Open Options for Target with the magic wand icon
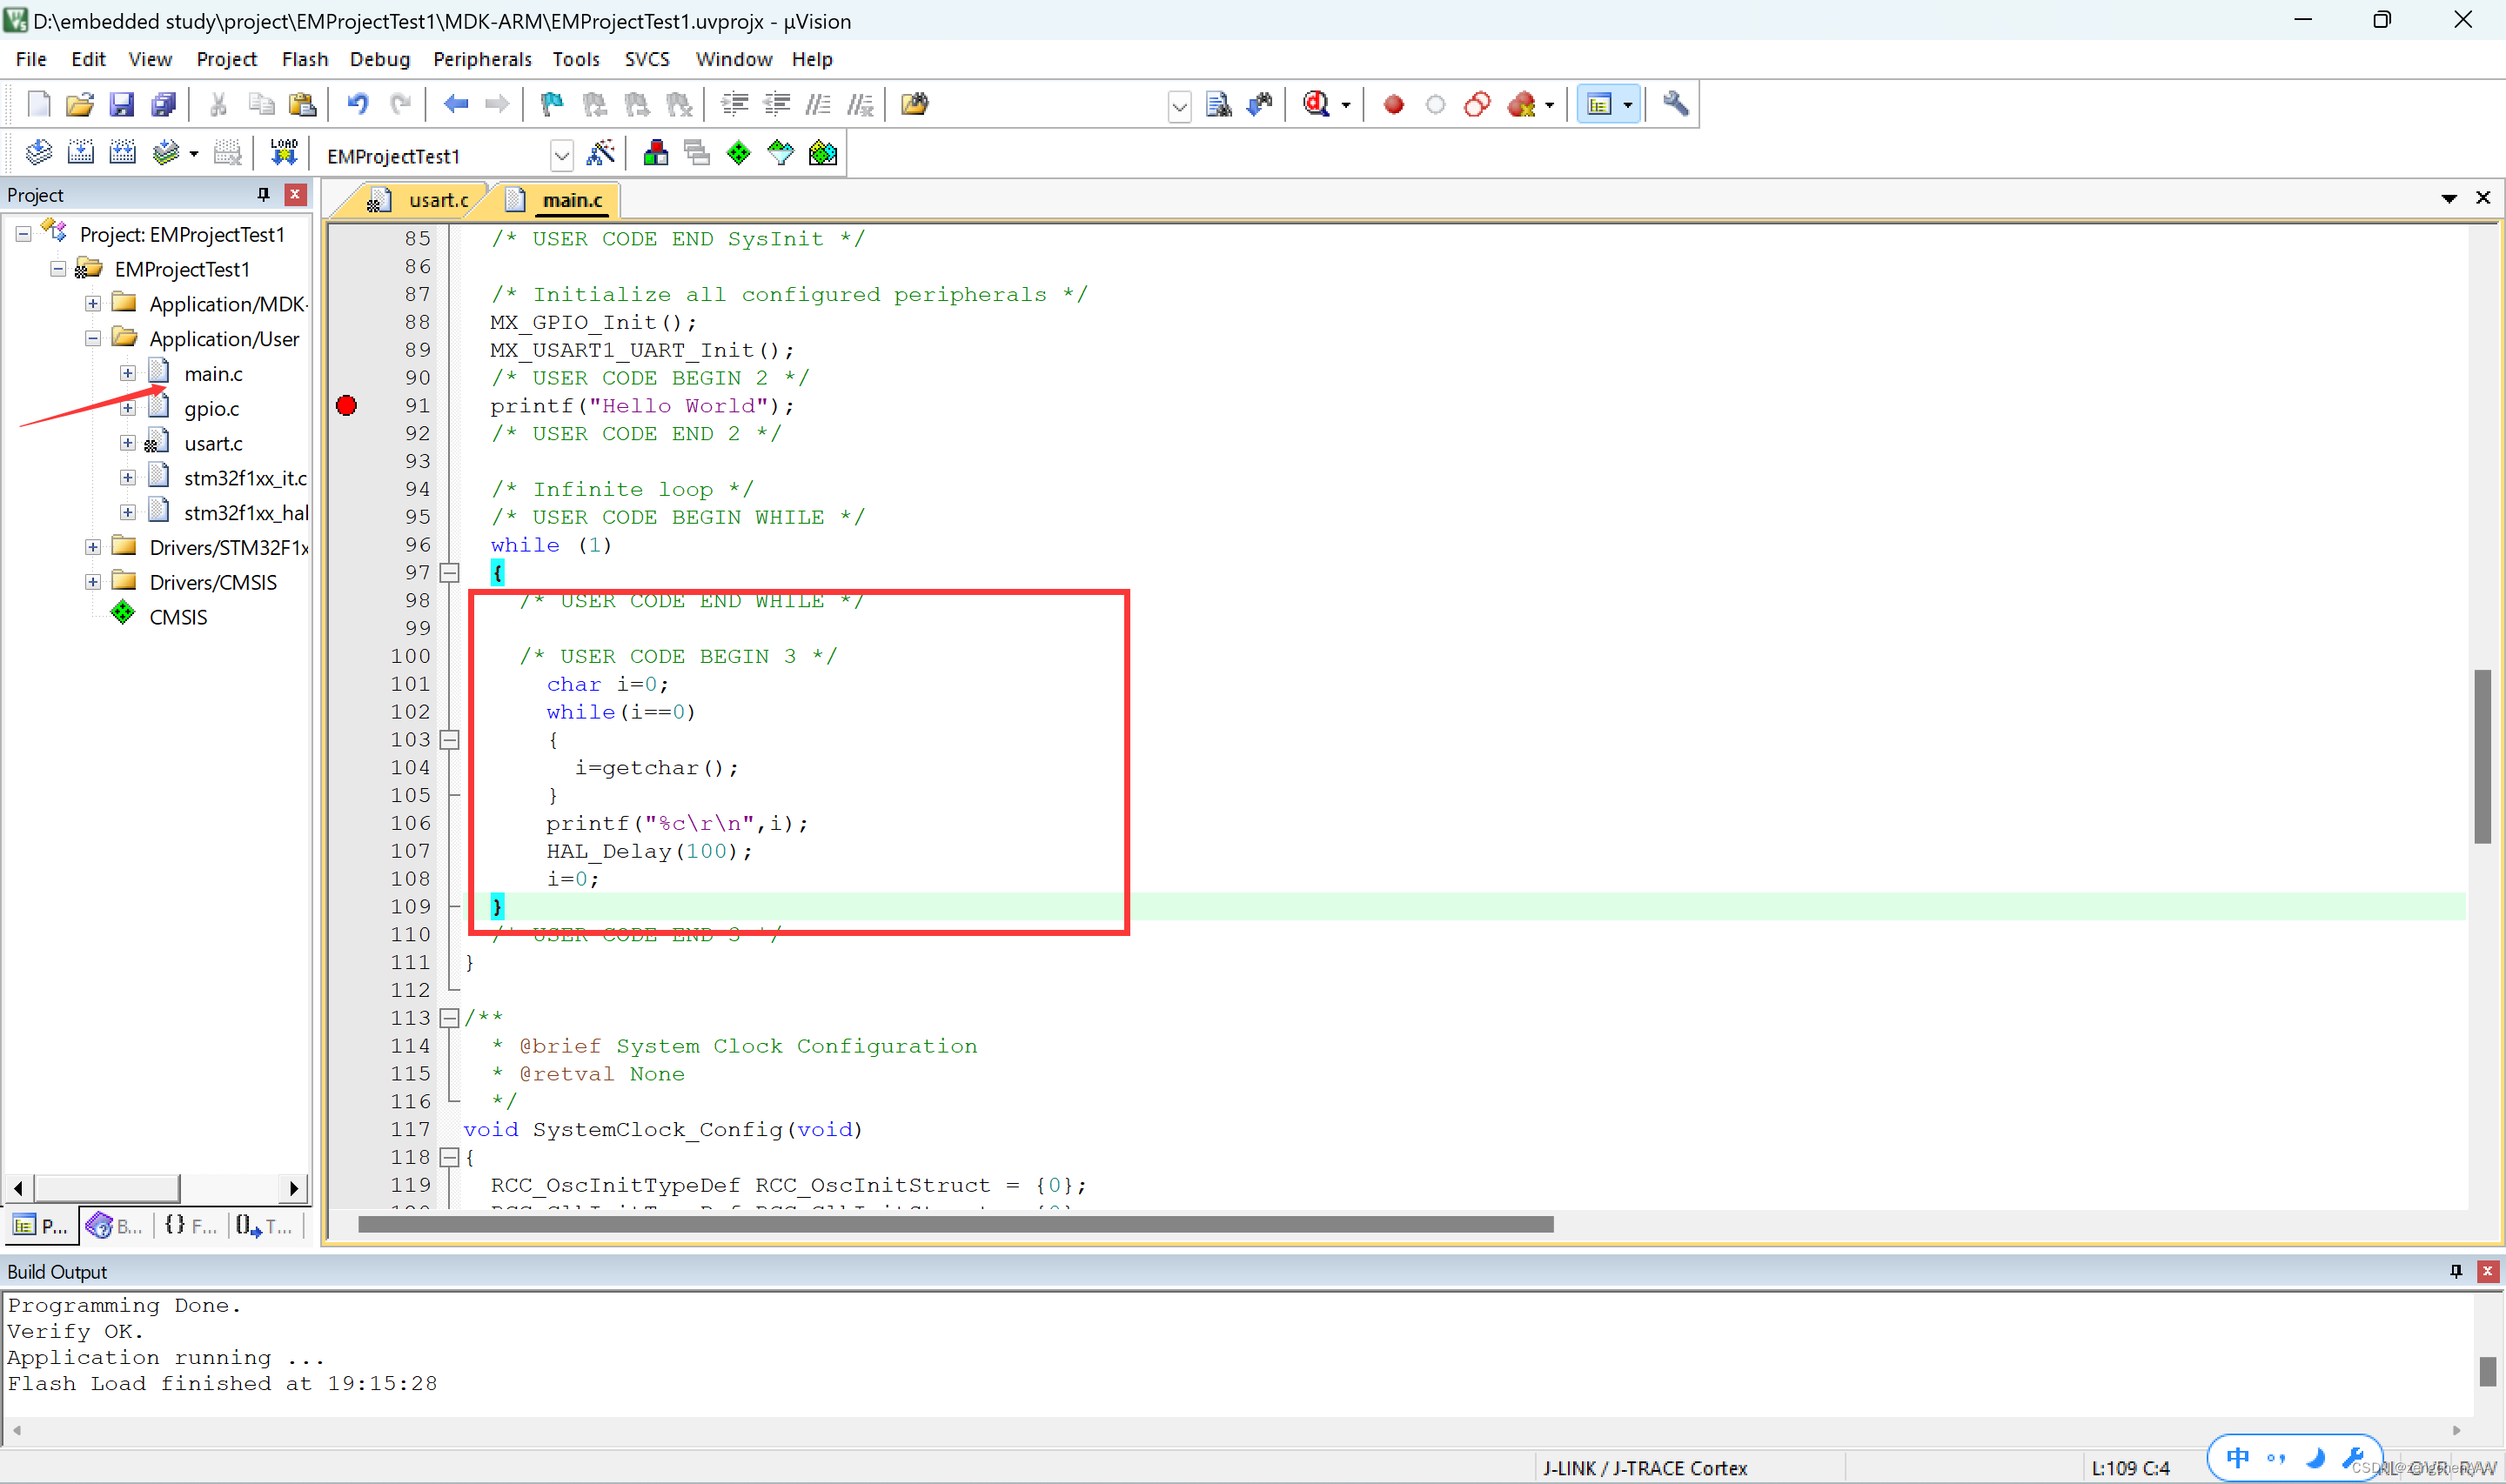This screenshot has height=1484, width=2506. click(601, 153)
